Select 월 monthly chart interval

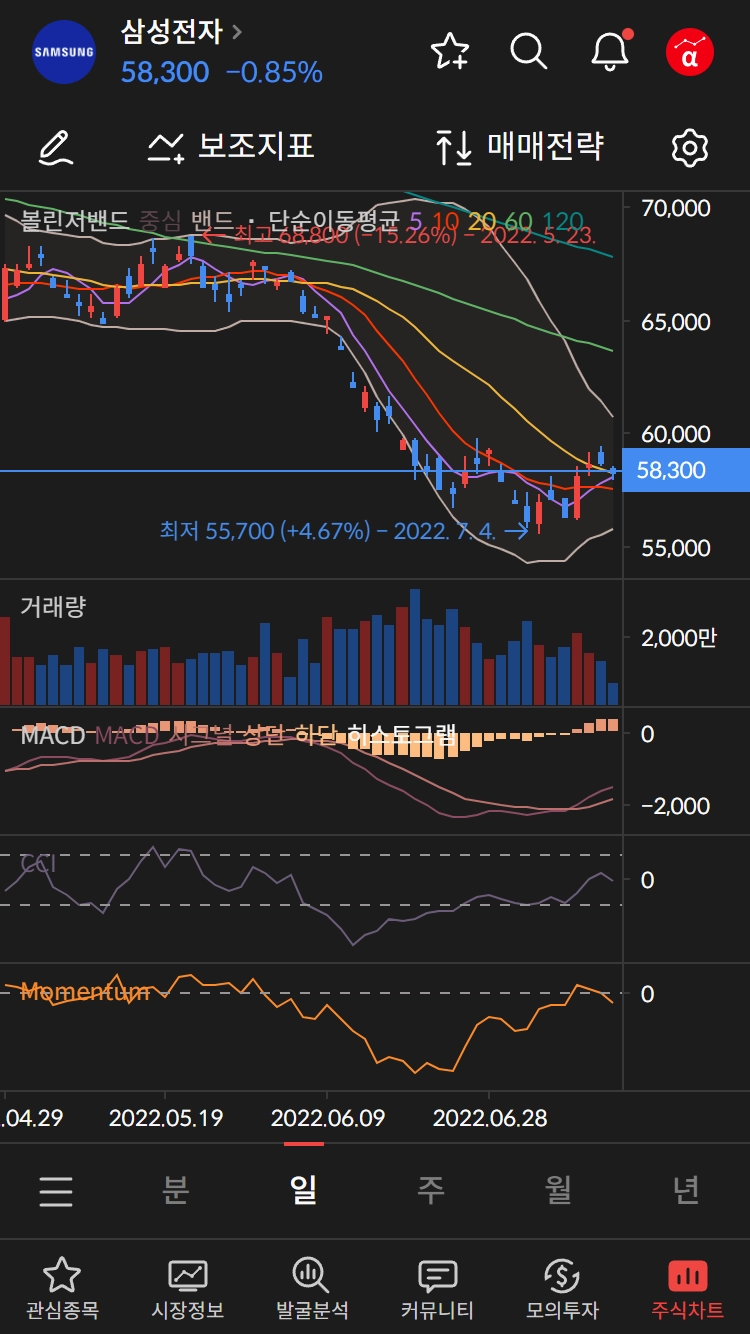558,1190
